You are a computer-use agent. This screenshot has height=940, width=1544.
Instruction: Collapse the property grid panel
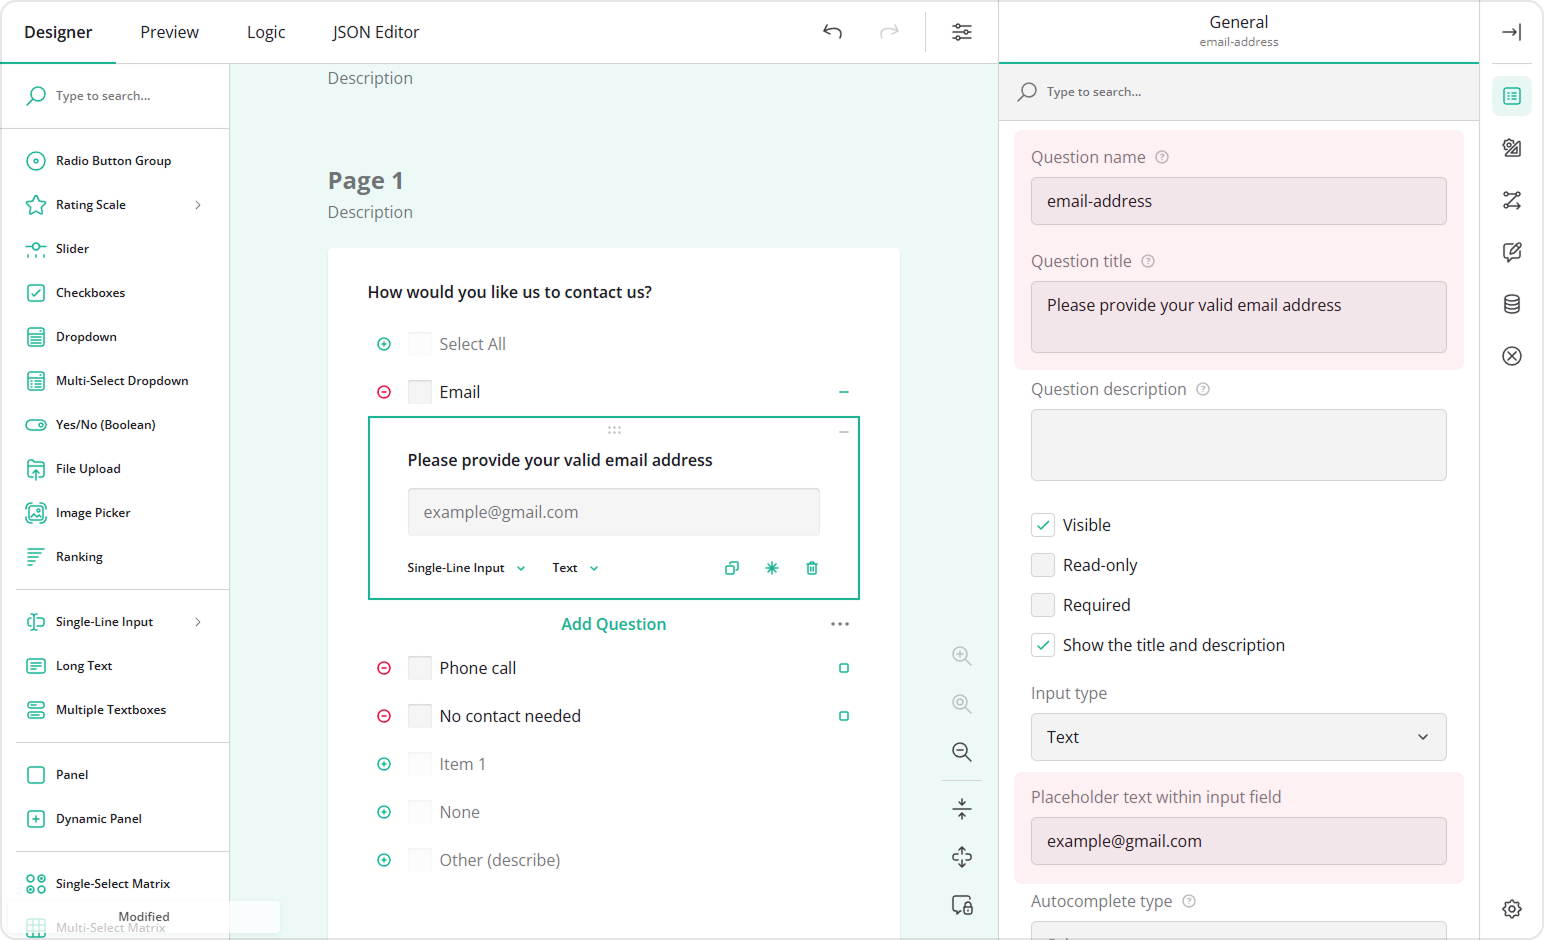[1511, 31]
